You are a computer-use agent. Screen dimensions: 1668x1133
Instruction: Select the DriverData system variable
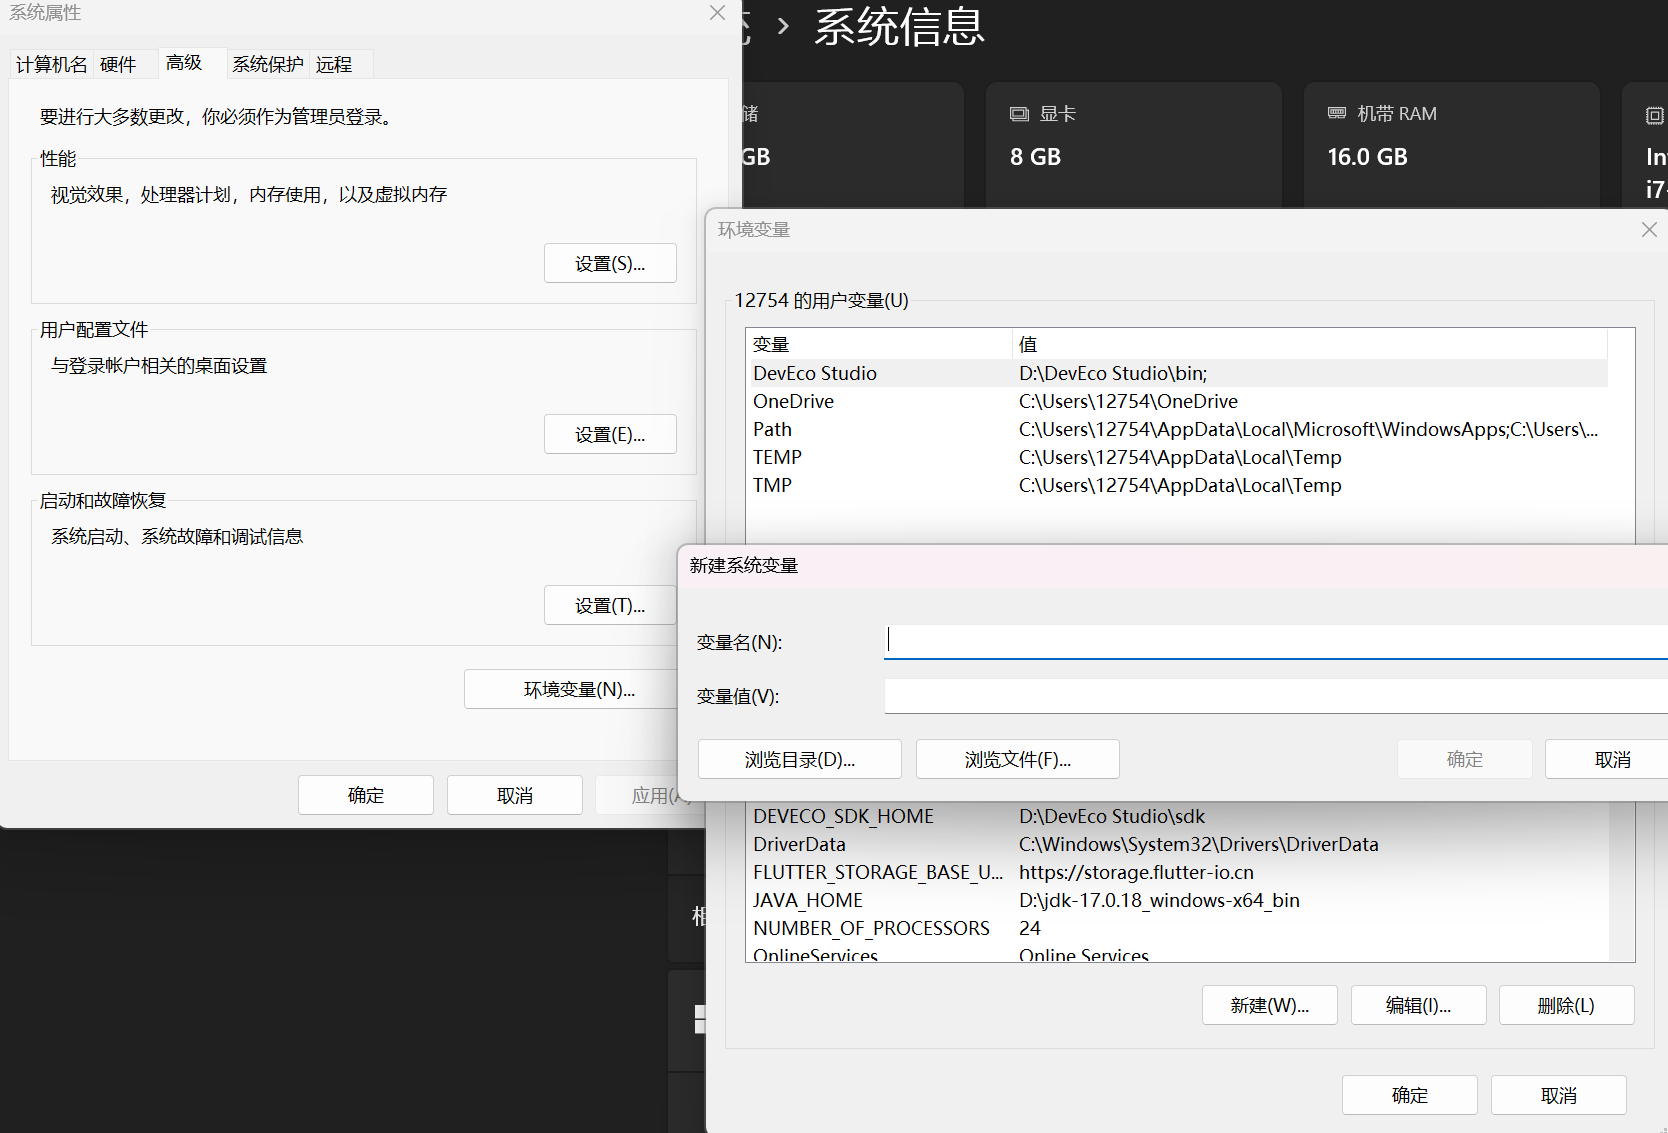1178,844
